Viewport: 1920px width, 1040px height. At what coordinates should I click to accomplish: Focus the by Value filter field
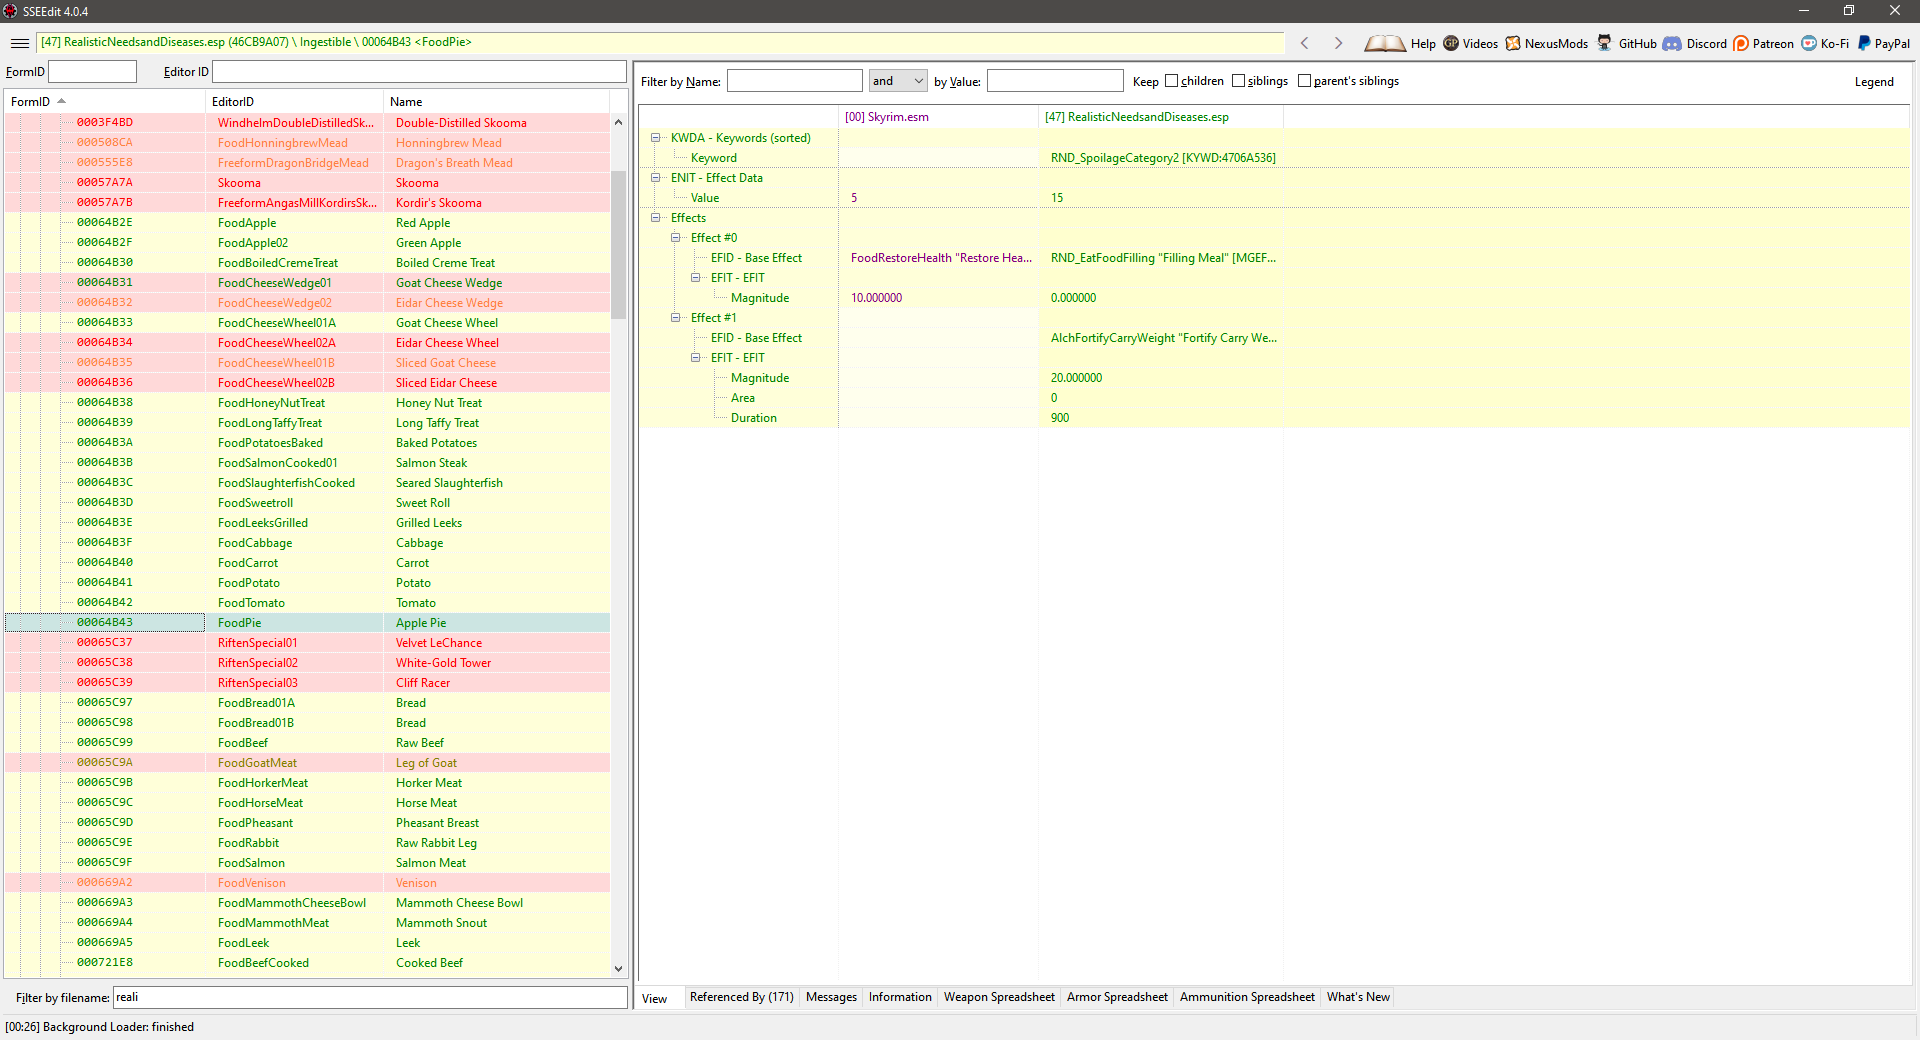pos(1055,81)
